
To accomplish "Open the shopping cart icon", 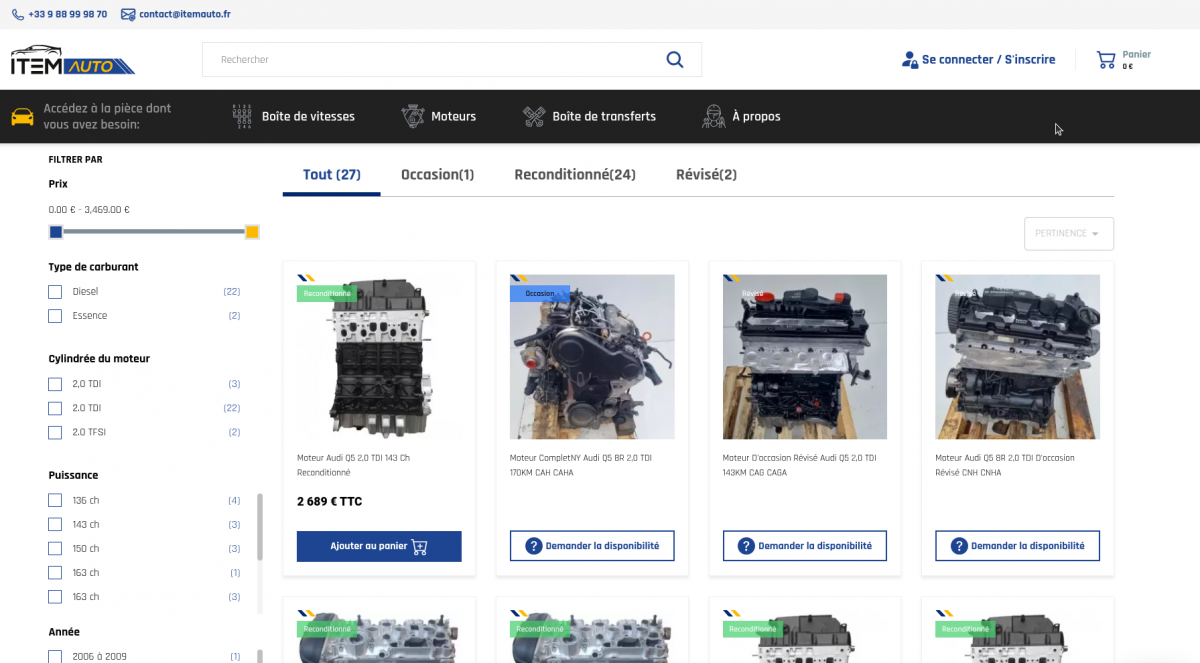I will pos(1106,60).
